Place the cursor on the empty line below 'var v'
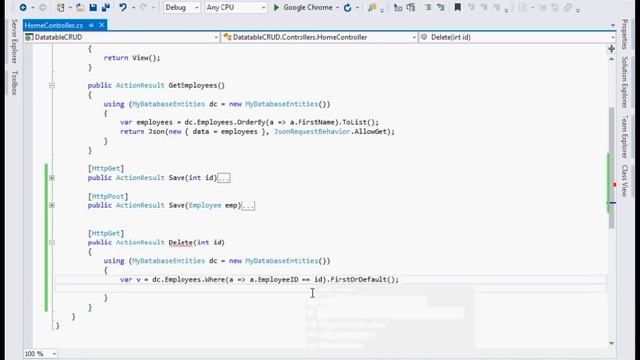Viewport: 640px width, 360px height. [x=331, y=289]
